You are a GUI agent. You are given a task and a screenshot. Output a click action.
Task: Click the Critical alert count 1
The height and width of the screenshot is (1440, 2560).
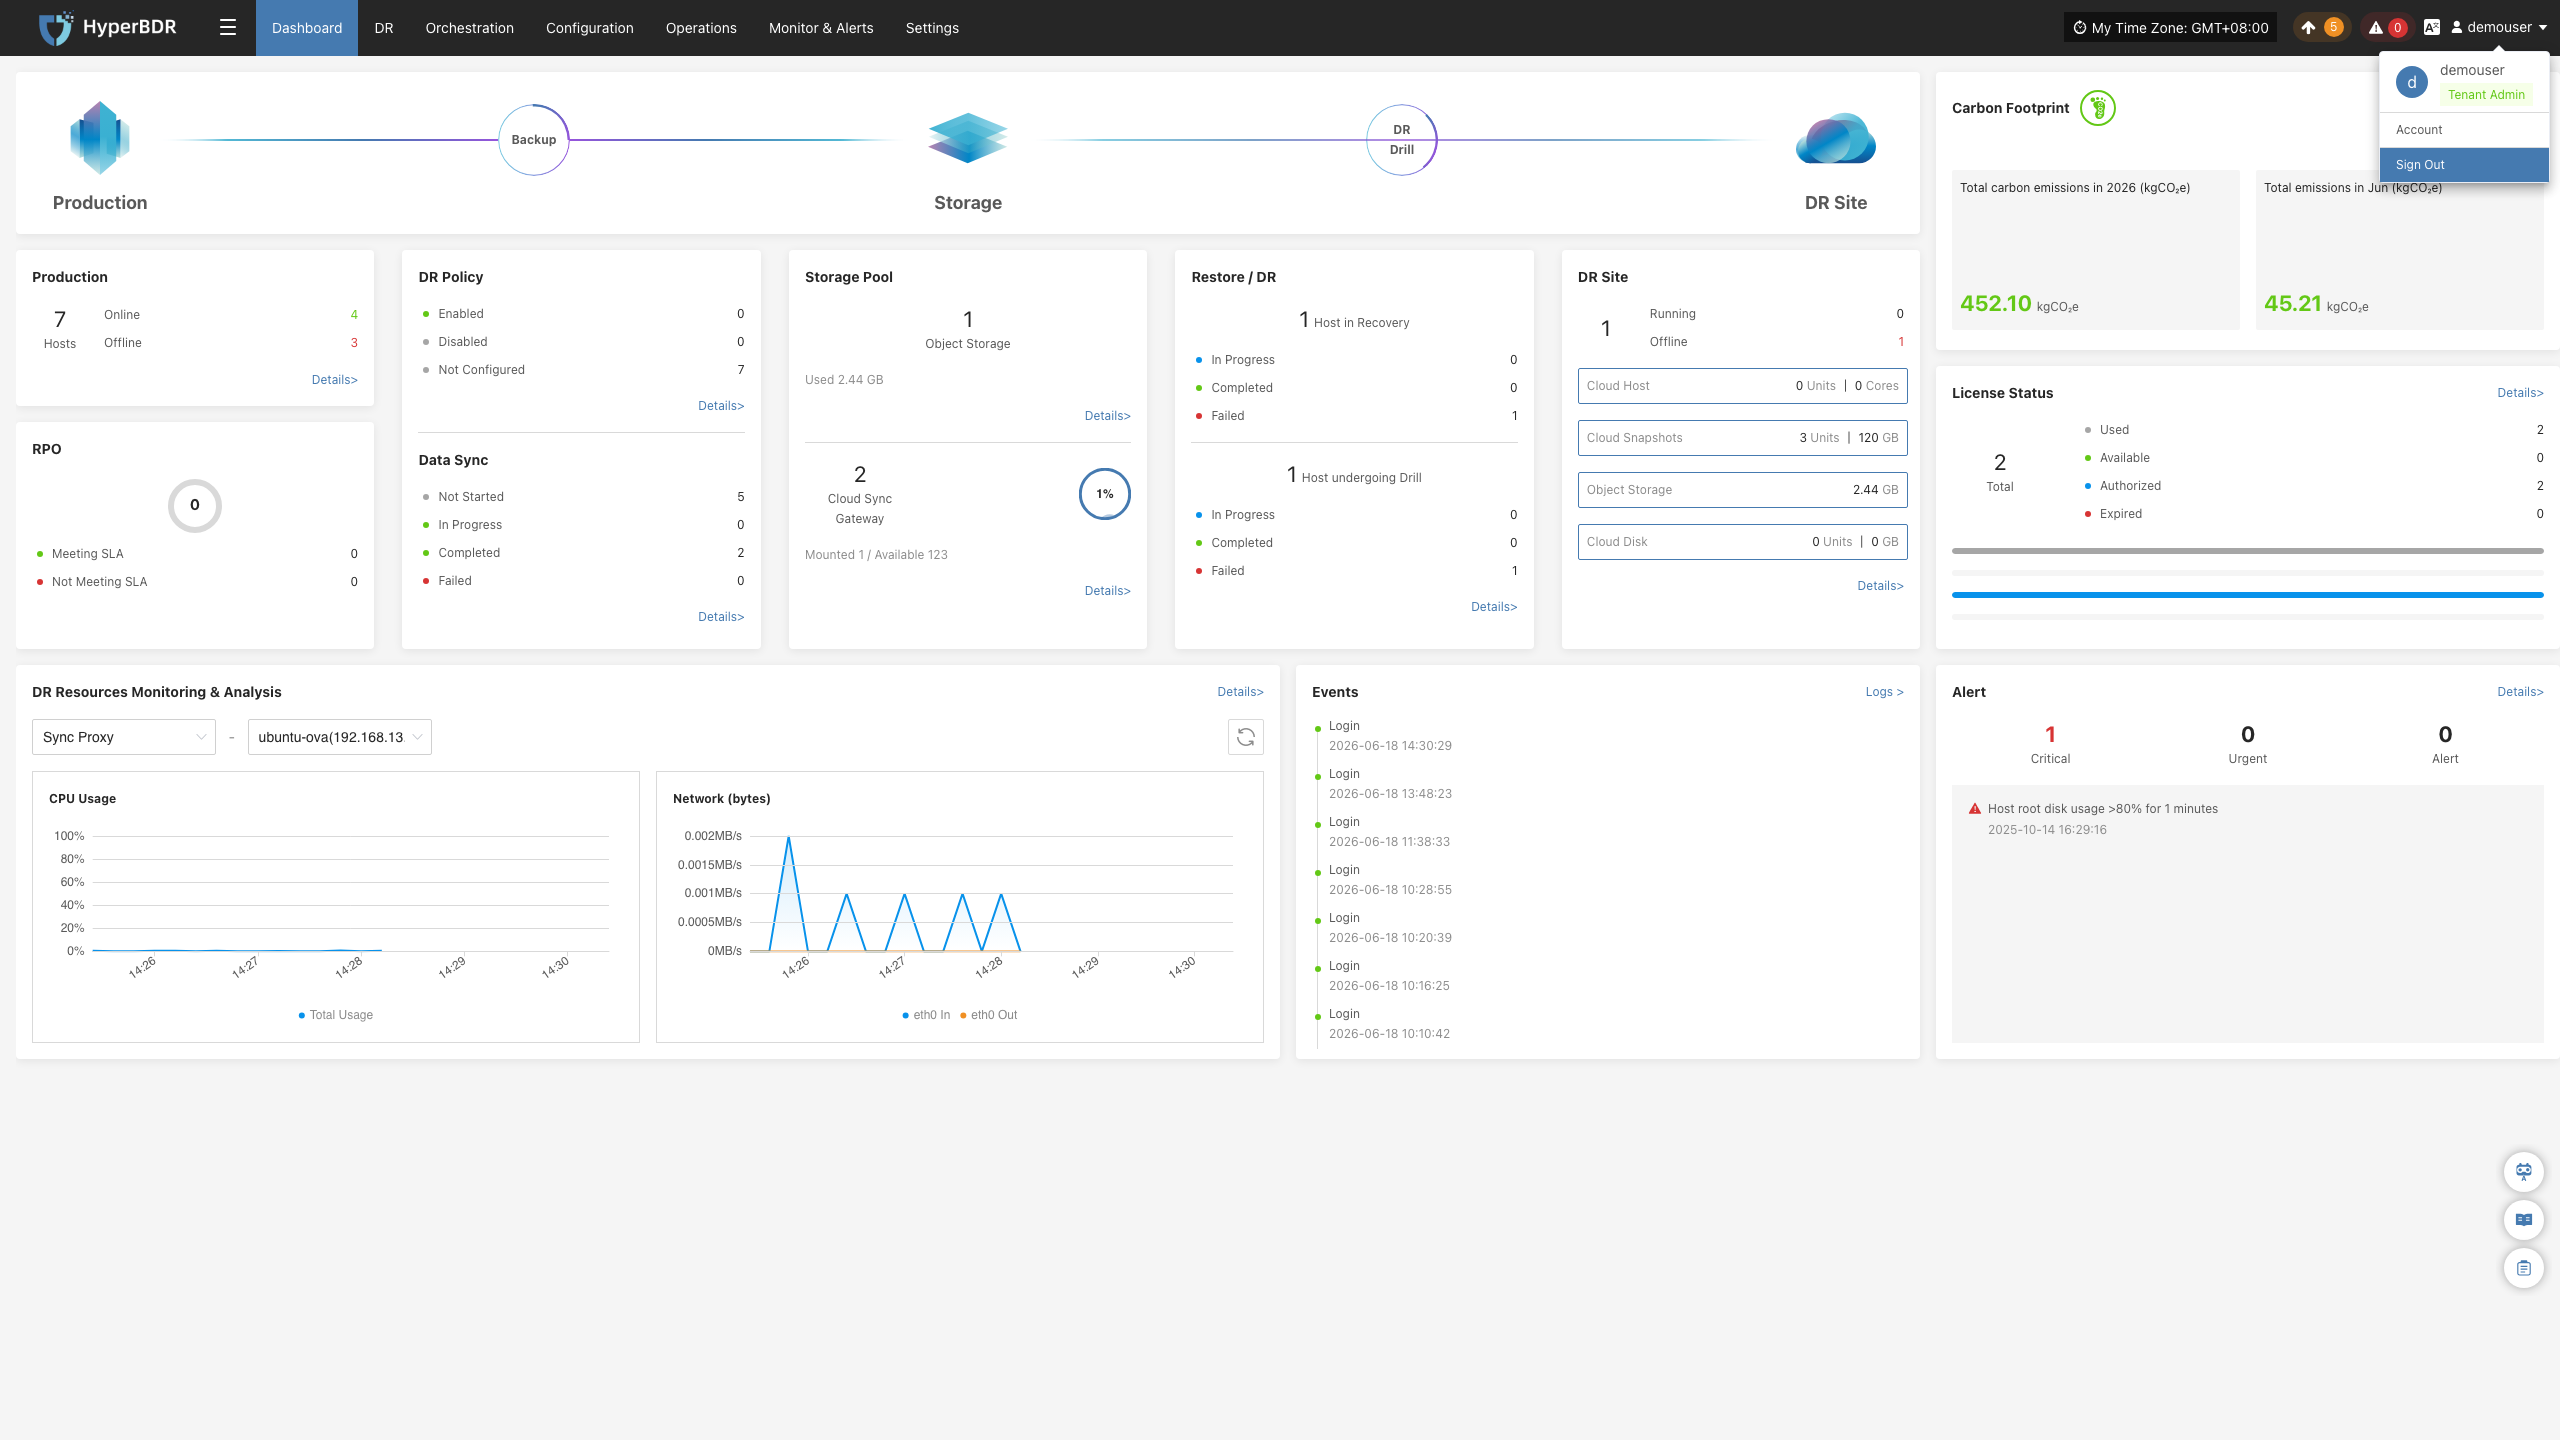[x=2050, y=734]
